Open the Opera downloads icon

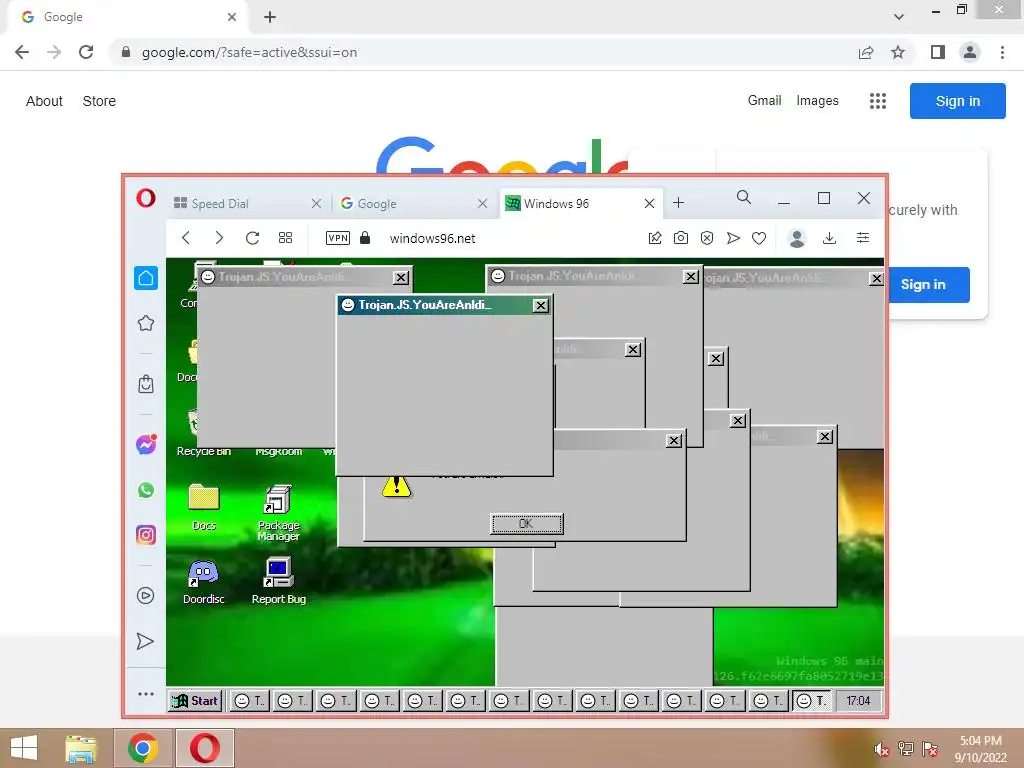point(829,238)
